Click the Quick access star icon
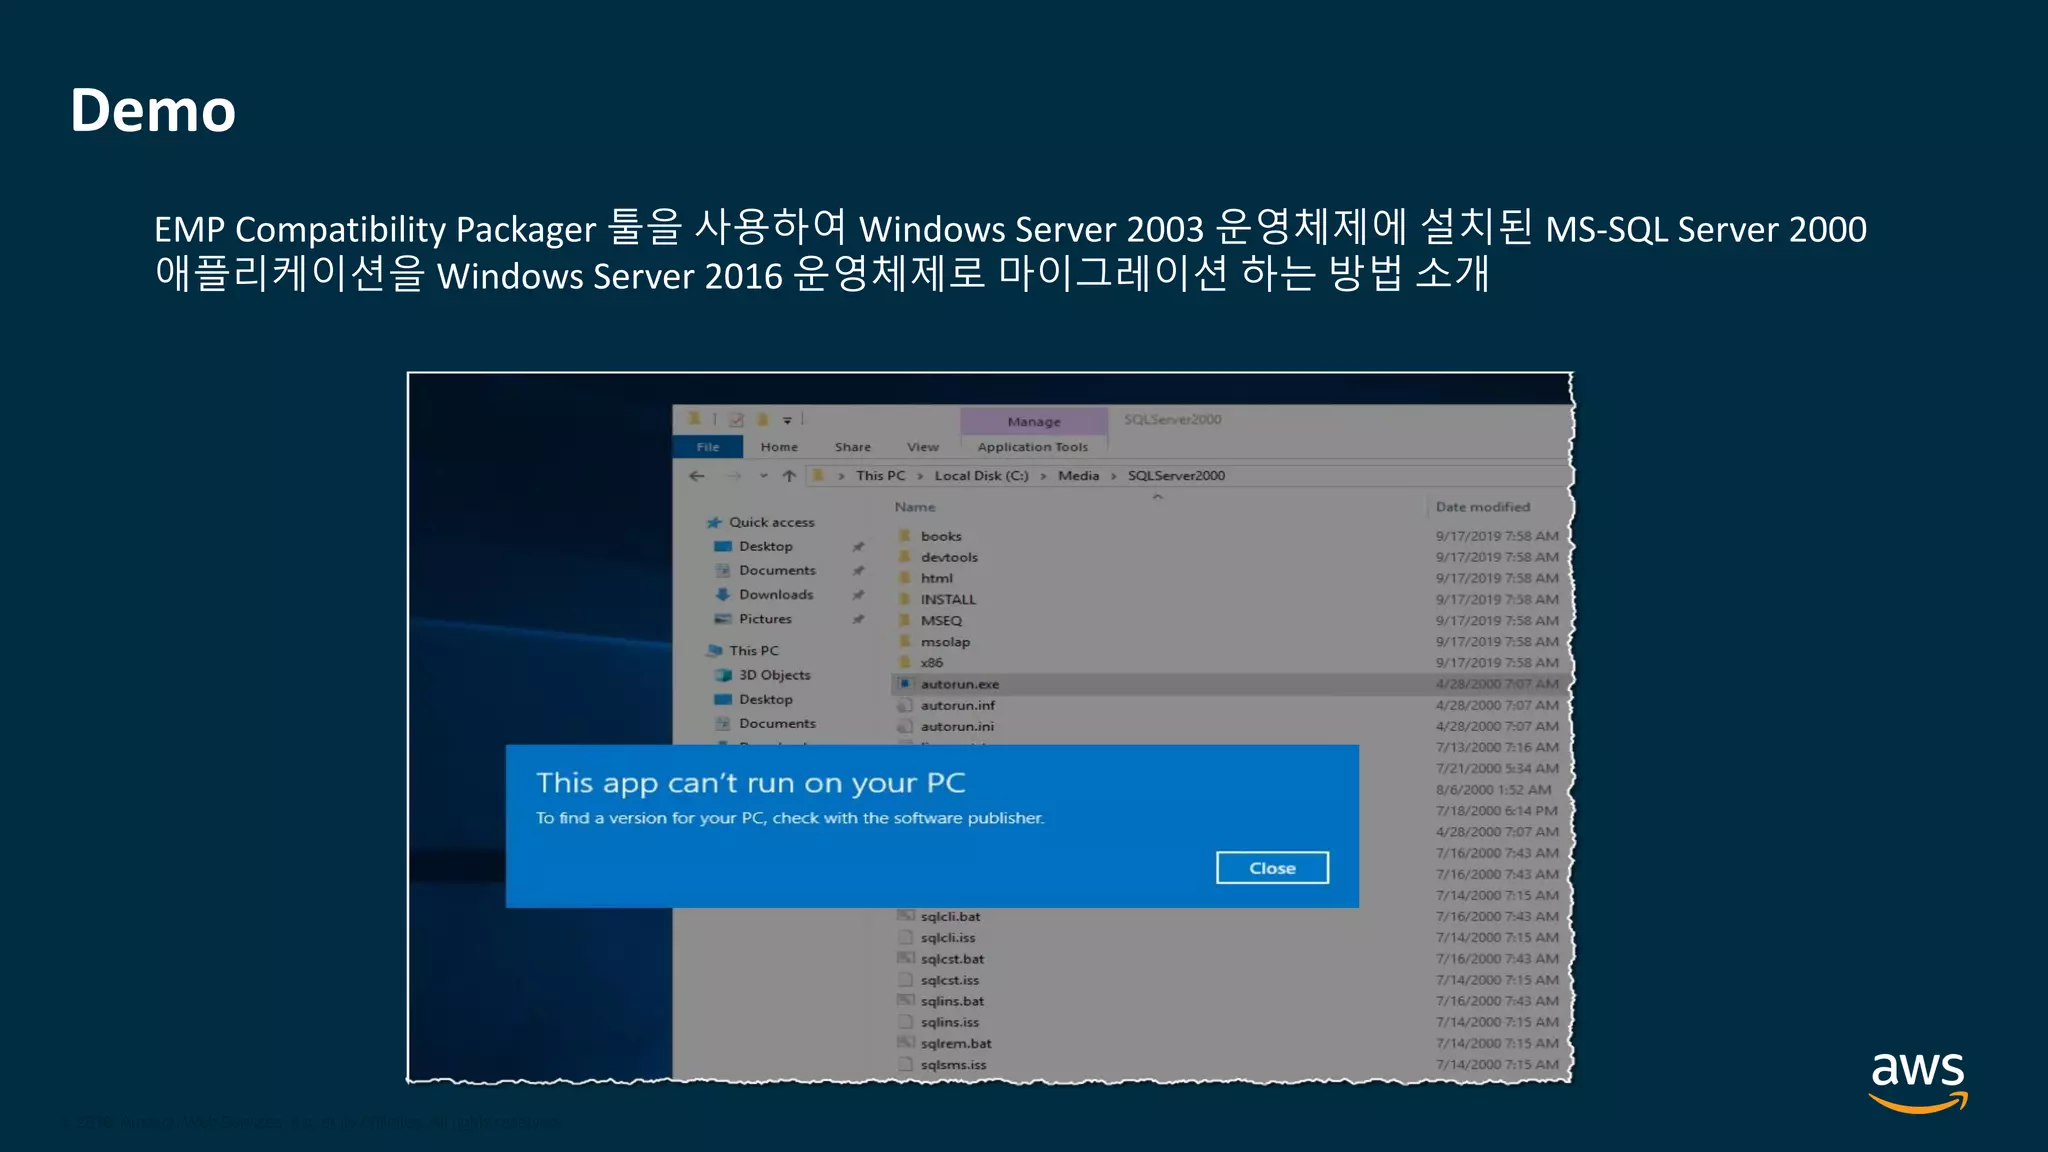 pos(714,522)
